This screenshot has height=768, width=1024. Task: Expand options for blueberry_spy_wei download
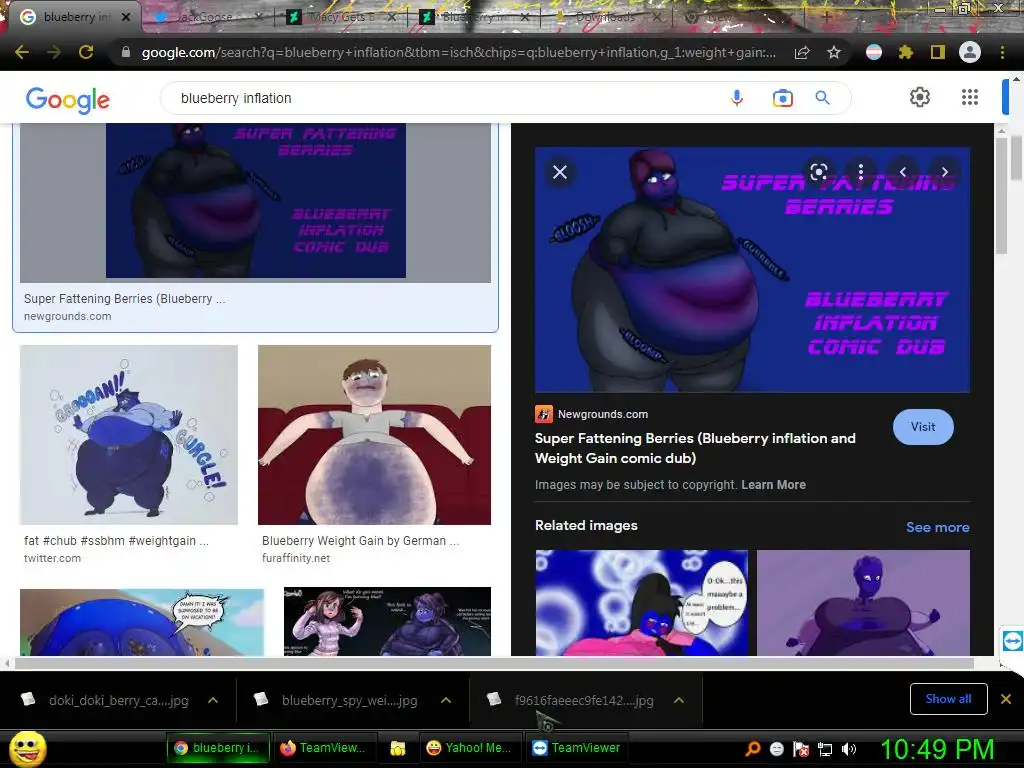(446, 700)
